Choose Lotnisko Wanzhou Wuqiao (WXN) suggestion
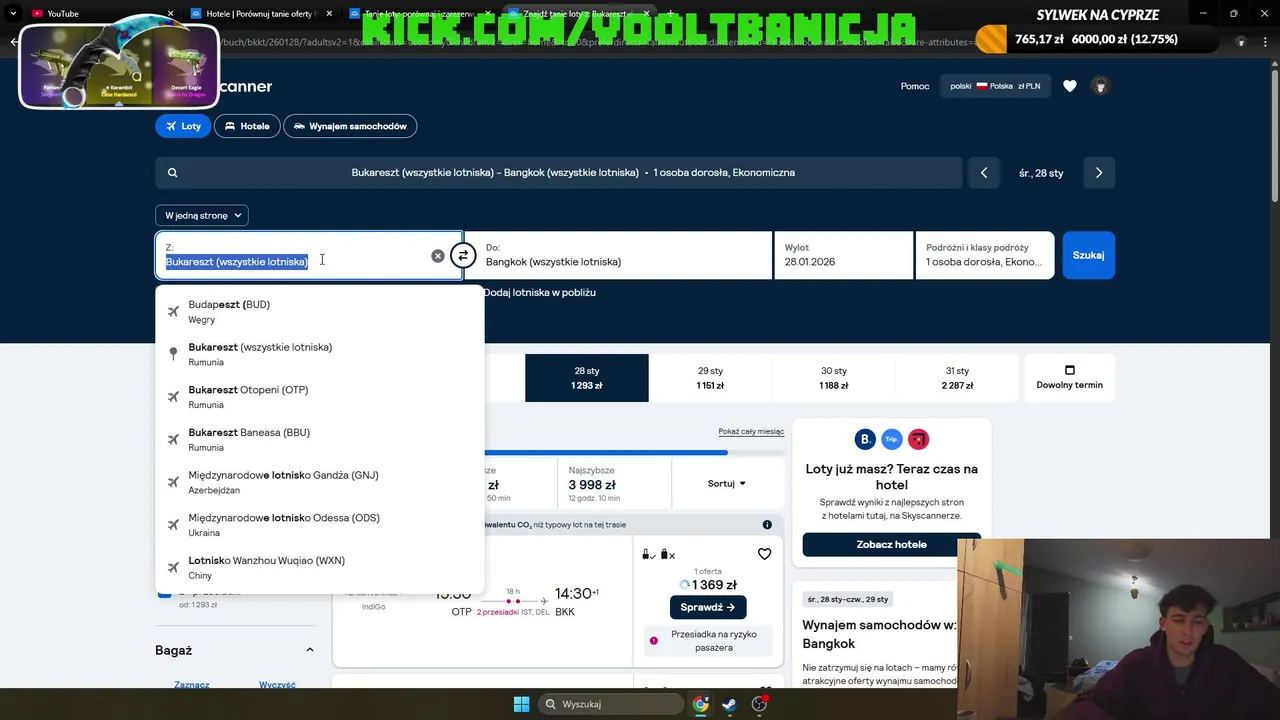The width and height of the screenshot is (1280, 720). 320,568
